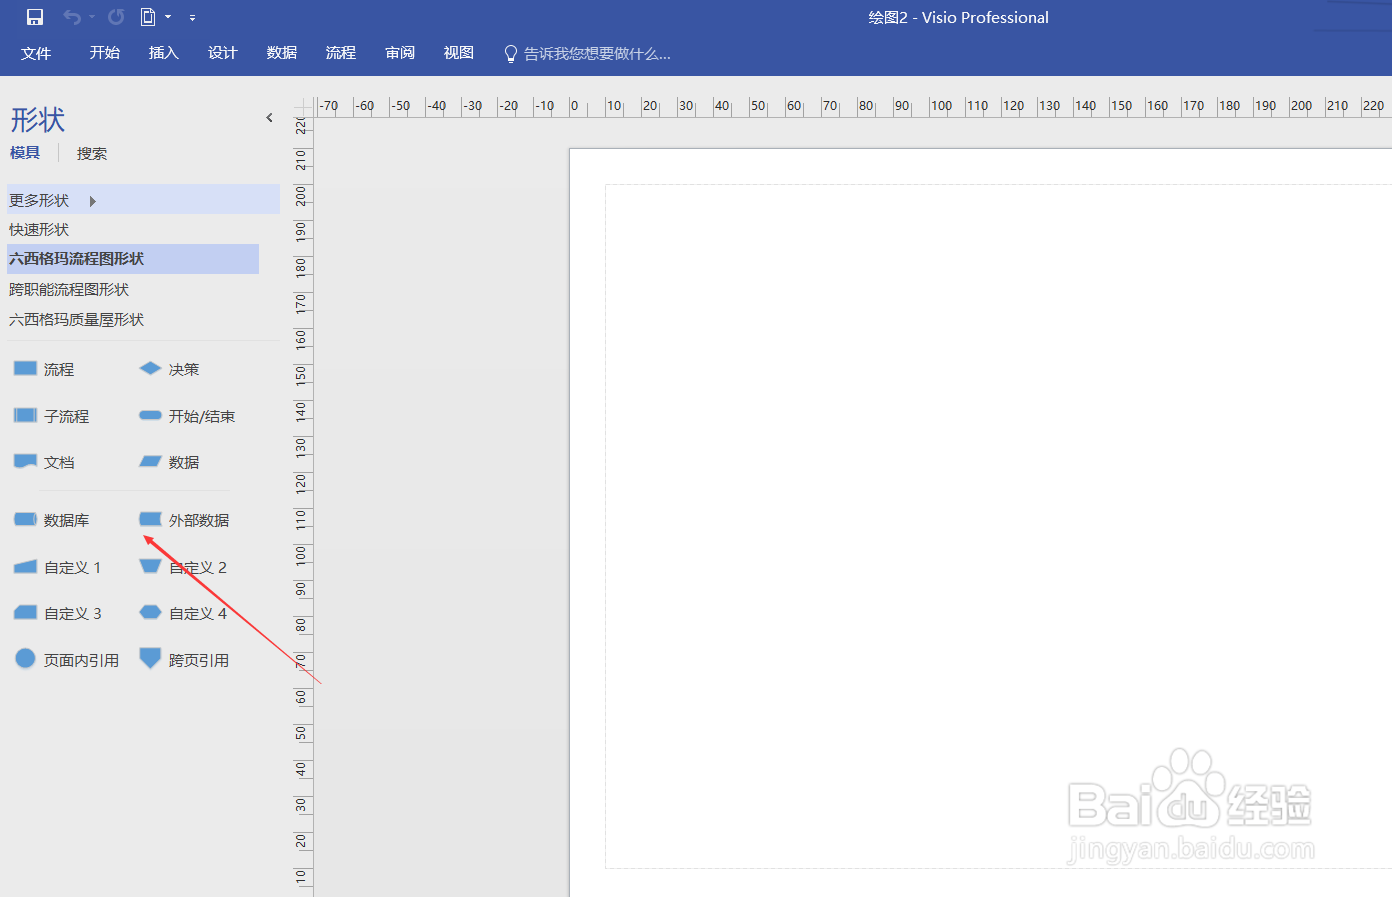Screen dimensions: 1392x897
Task: Open the 六西格玛质量屋形状 stencil
Action: 76,320
